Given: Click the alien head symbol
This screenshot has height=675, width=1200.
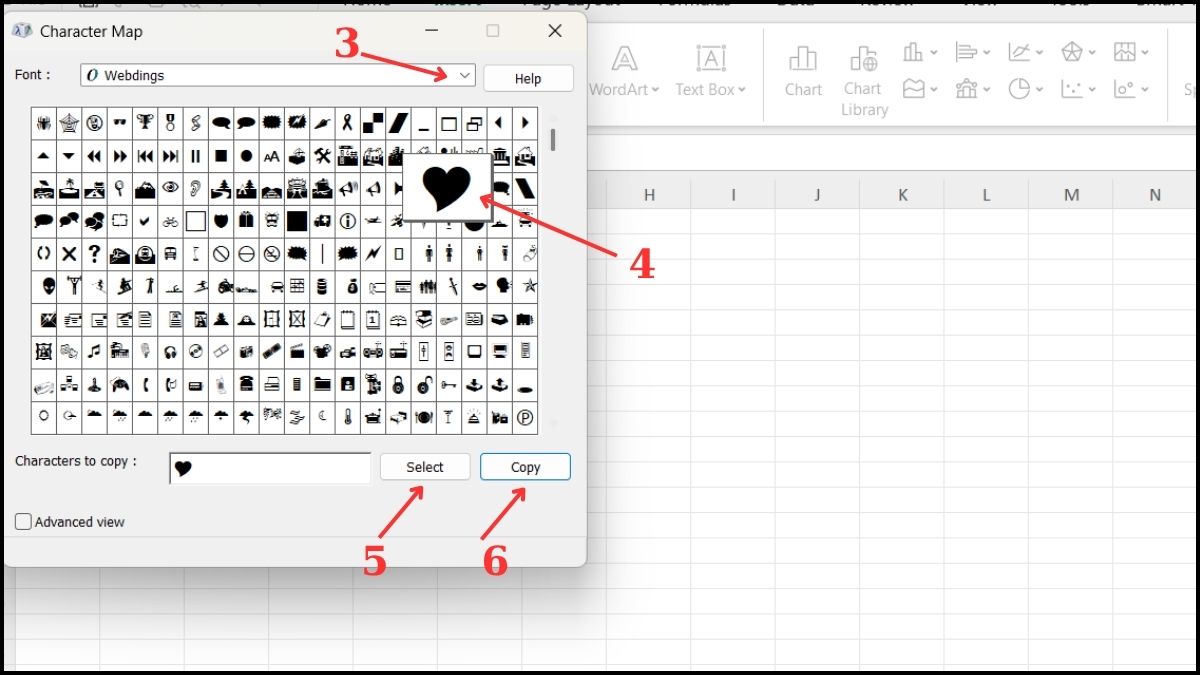Looking at the screenshot, I should click(x=44, y=287).
